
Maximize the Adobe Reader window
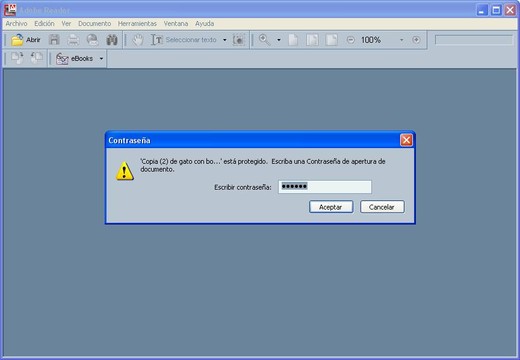point(496,10)
